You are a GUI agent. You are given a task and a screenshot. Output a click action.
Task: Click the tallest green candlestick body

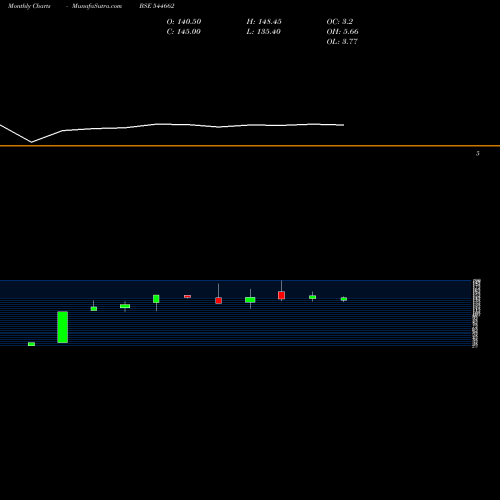63,327
